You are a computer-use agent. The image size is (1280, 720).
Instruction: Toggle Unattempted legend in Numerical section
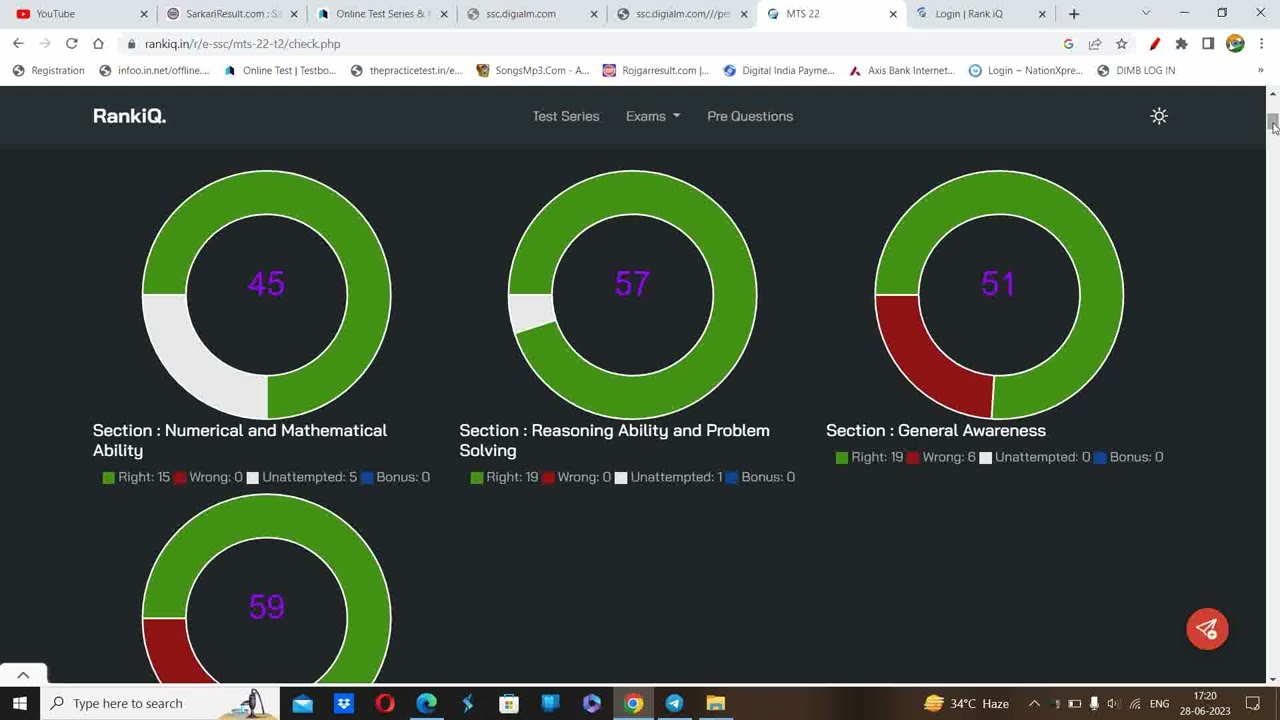pos(301,477)
